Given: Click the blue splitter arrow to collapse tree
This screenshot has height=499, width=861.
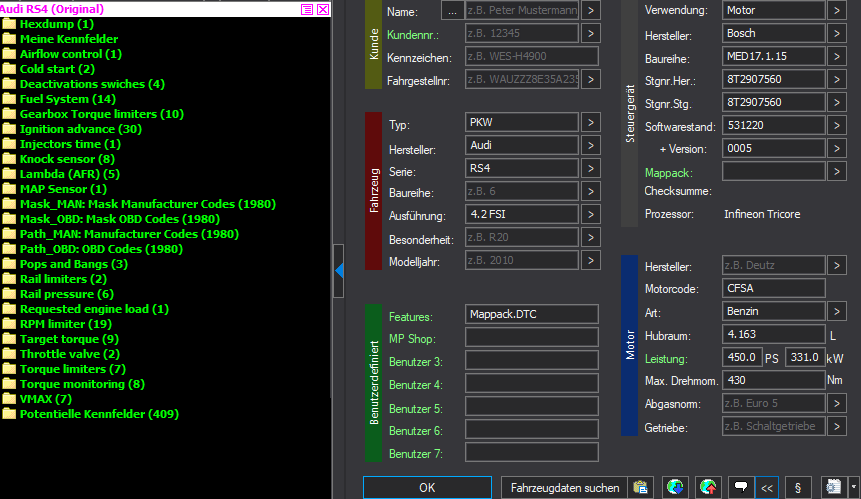Looking at the screenshot, I should [x=339, y=270].
